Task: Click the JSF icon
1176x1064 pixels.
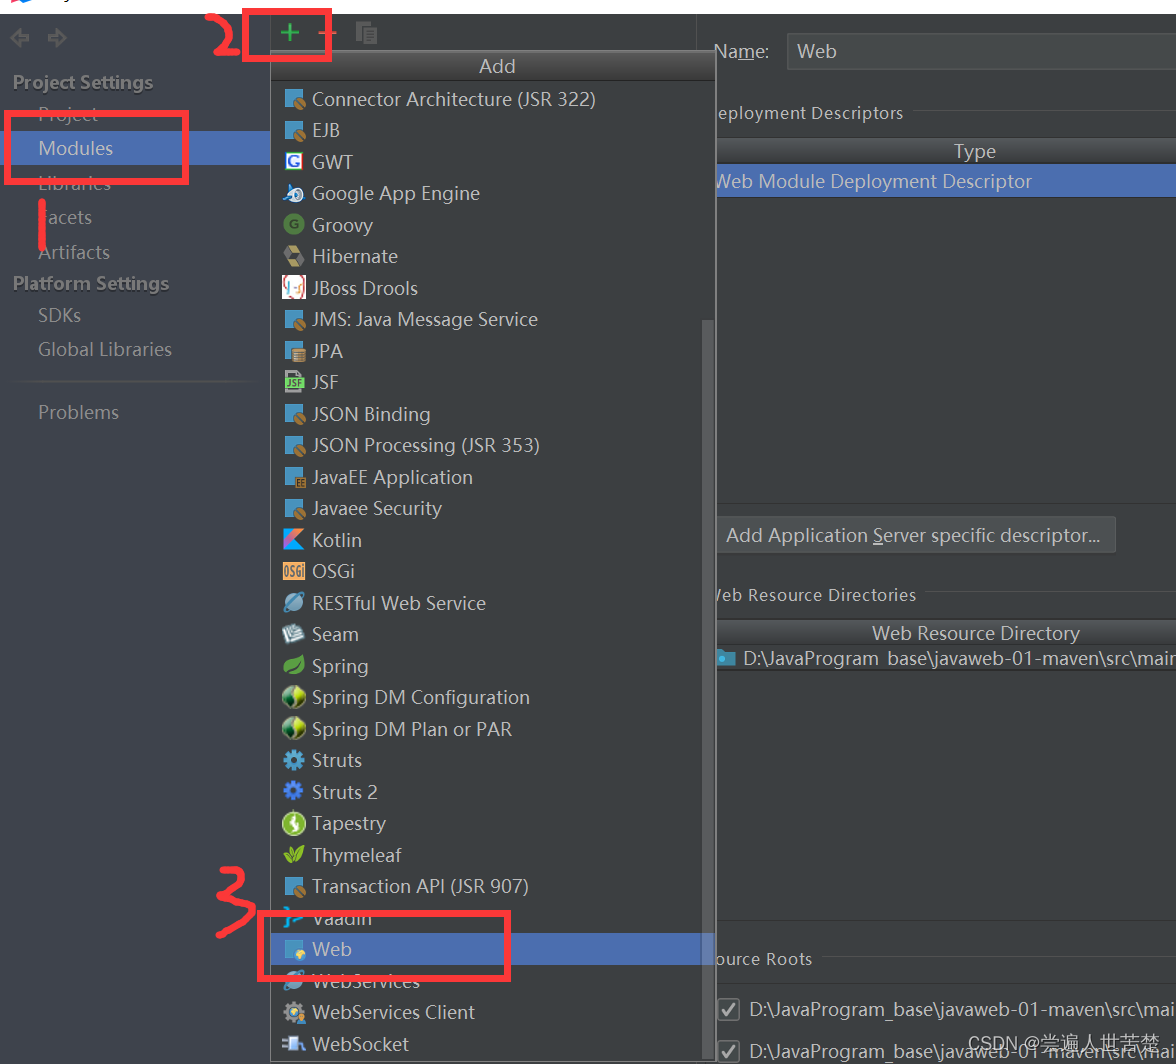Action: point(294,382)
